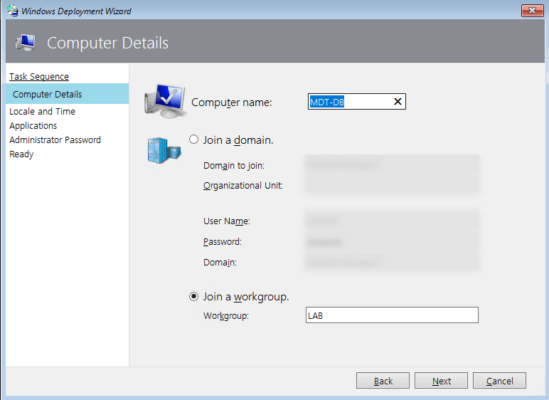Select the Join a domain radio button

coord(194,139)
